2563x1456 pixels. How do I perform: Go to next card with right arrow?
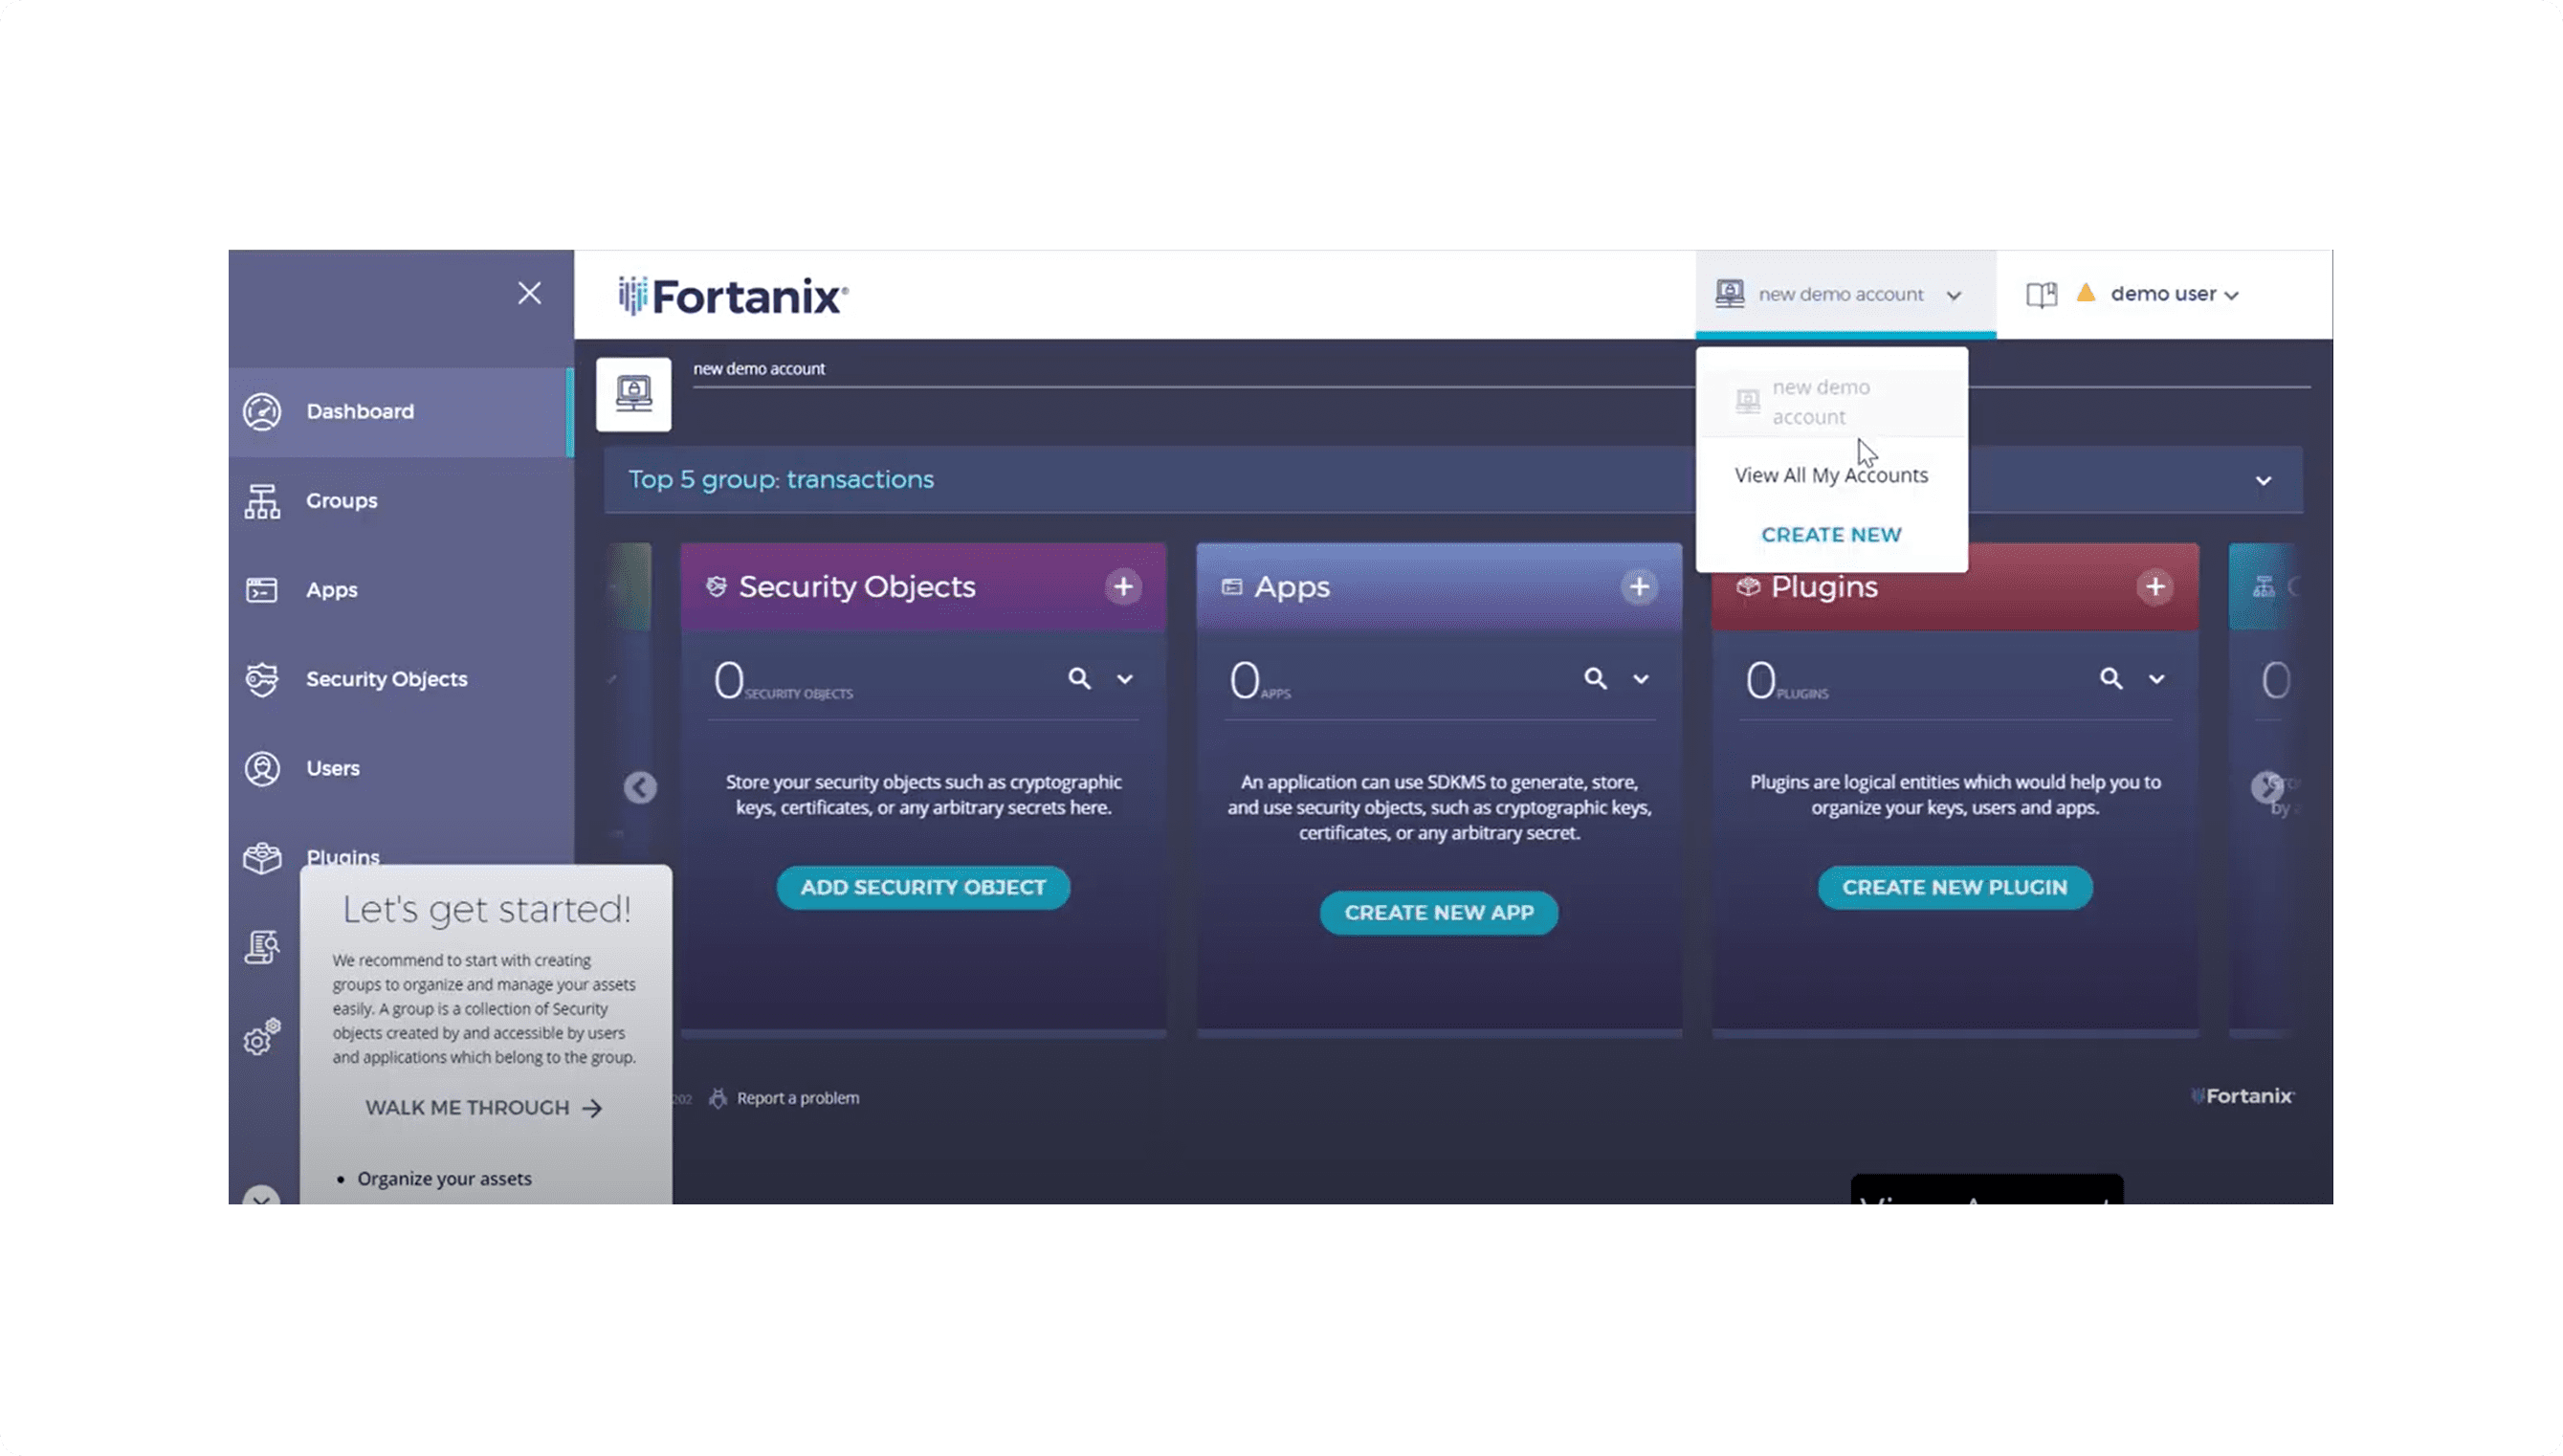(2265, 787)
